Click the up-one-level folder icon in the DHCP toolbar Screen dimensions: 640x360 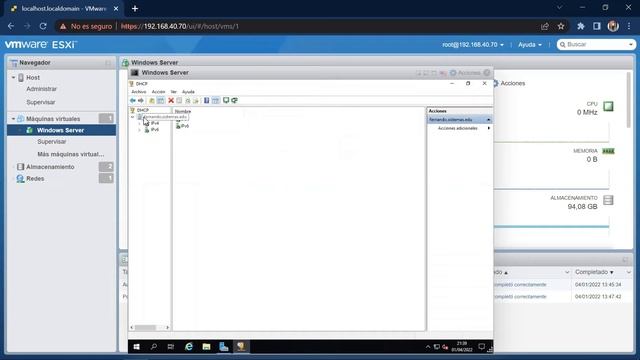tap(152, 100)
